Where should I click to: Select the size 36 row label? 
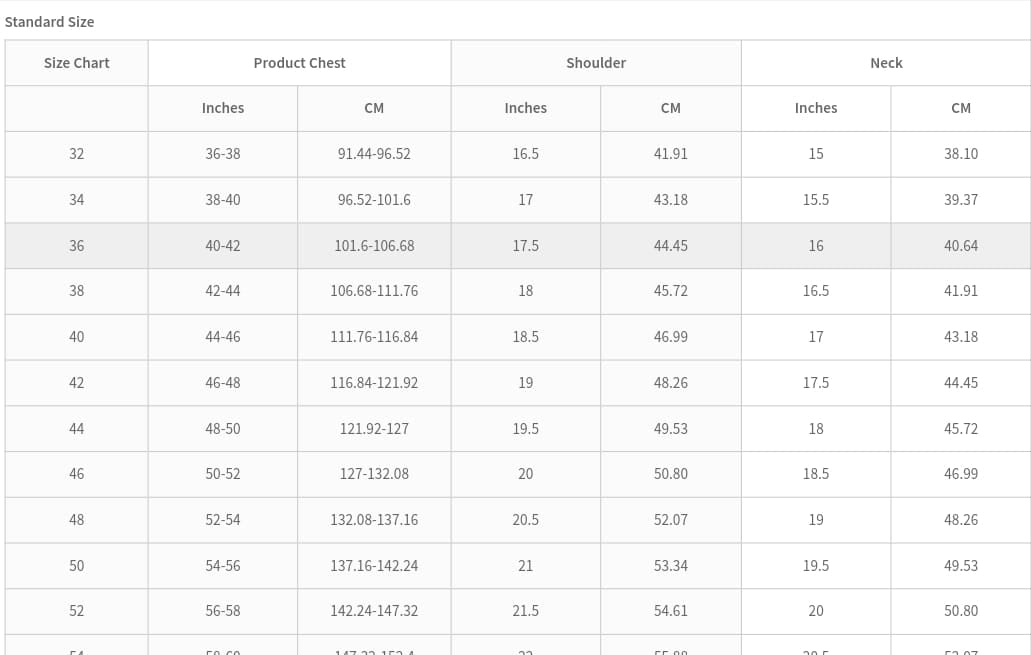pos(76,245)
